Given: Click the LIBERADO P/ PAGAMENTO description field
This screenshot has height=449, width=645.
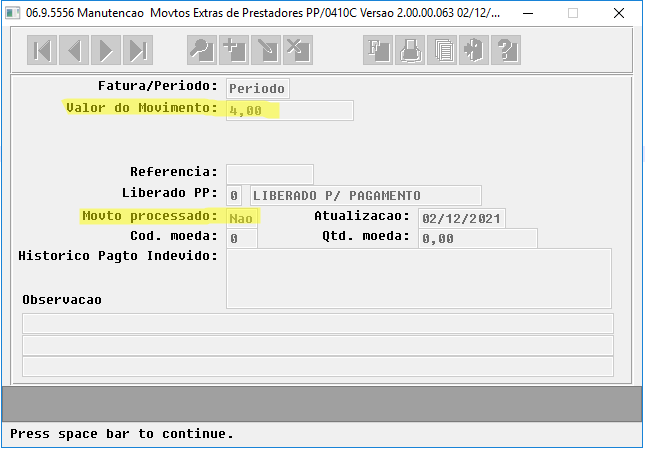Looking at the screenshot, I should [x=366, y=196].
